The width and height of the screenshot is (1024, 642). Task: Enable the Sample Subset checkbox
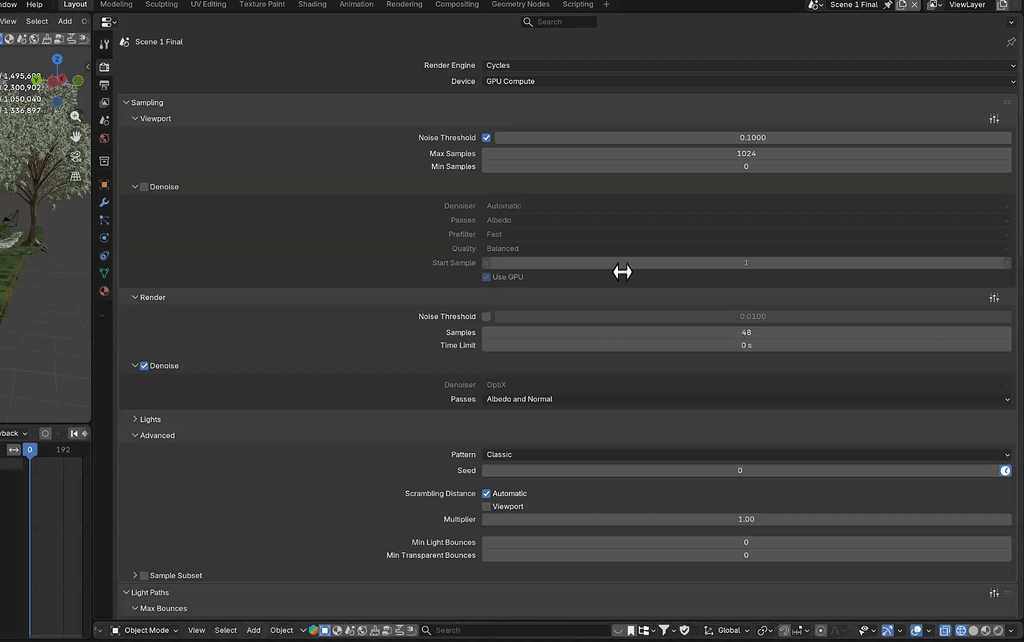coord(144,576)
